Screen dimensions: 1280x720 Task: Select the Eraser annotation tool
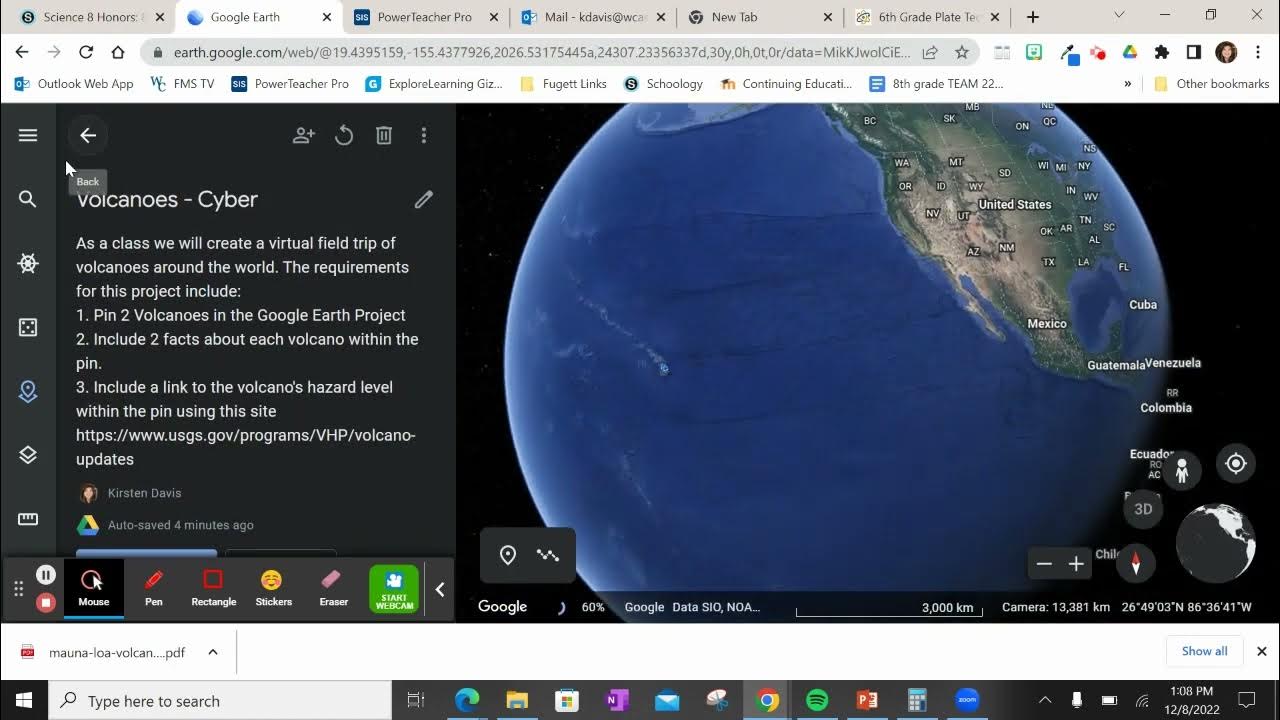coord(333,588)
